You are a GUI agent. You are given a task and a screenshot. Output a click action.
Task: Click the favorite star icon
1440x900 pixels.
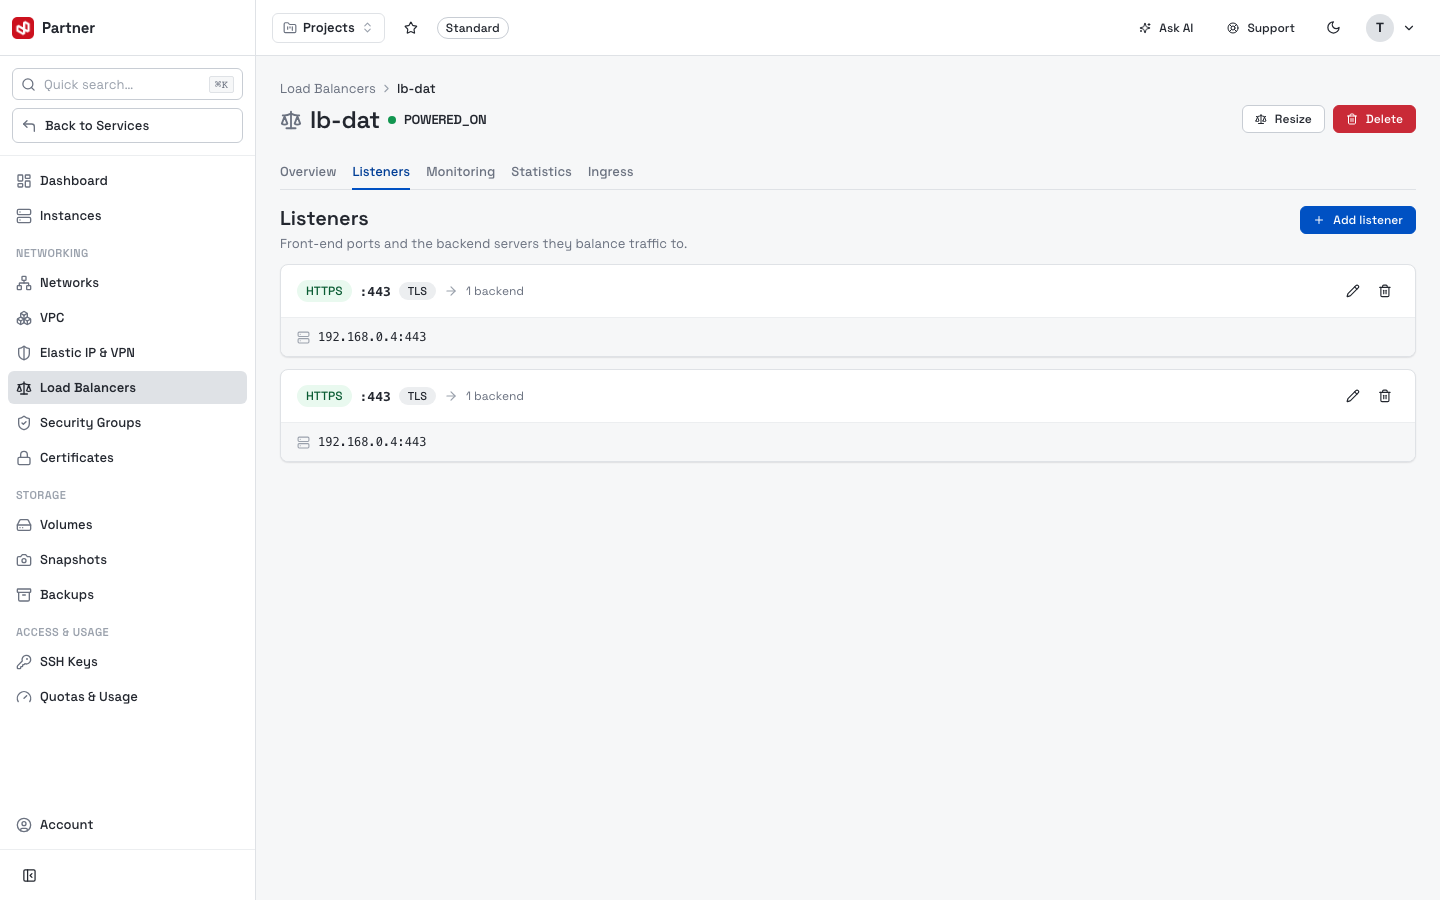pos(411,28)
